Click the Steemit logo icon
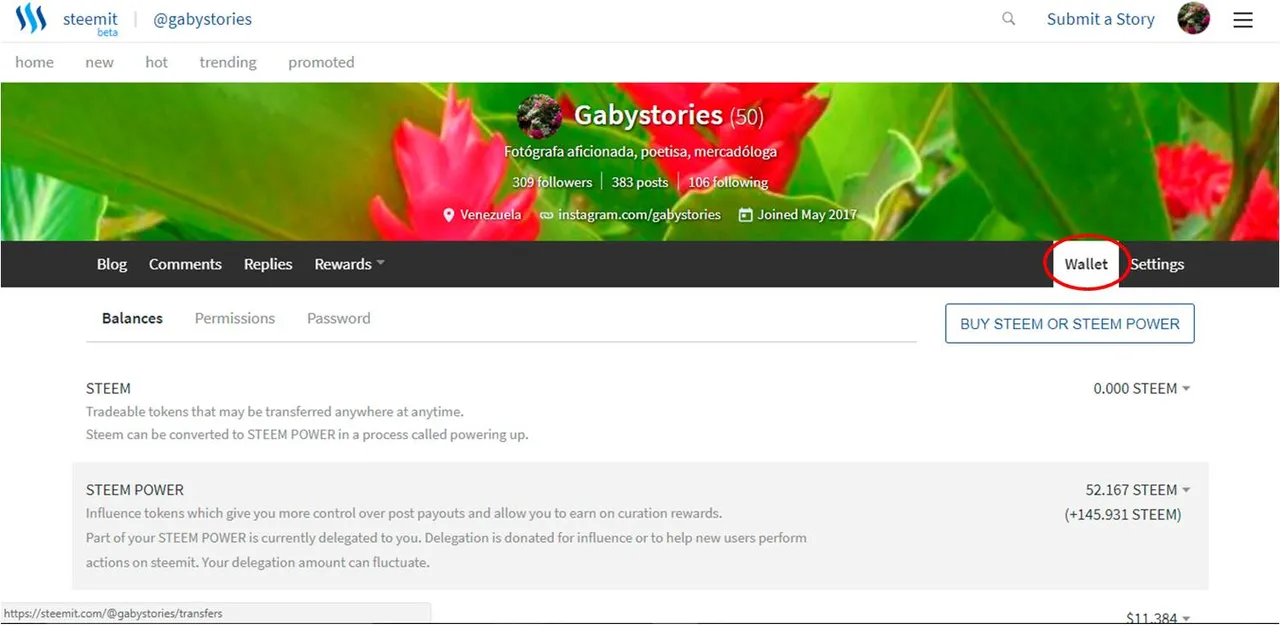Image resolution: width=1280 pixels, height=625 pixels. (x=31, y=19)
